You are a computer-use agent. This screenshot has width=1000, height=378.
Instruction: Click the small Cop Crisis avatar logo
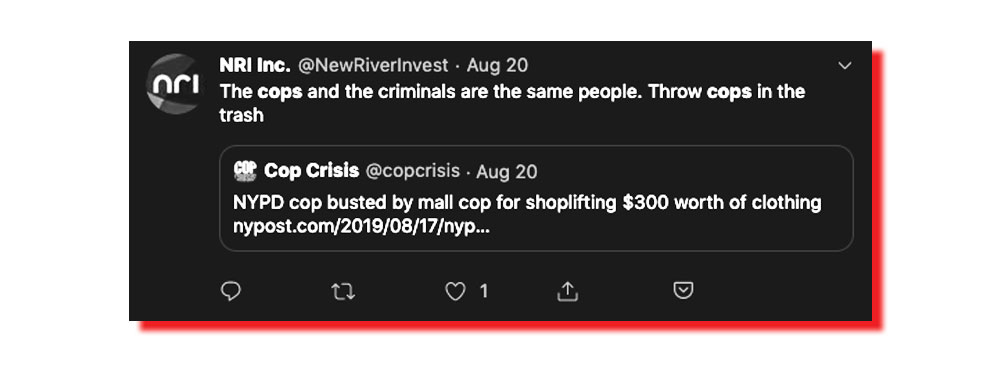(245, 170)
